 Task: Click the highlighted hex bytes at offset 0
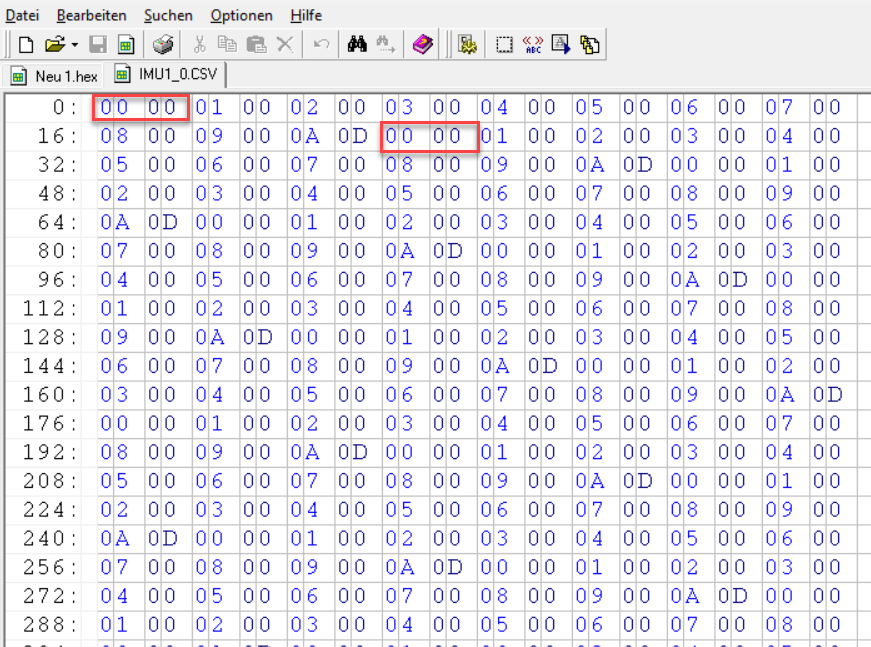click(x=140, y=107)
